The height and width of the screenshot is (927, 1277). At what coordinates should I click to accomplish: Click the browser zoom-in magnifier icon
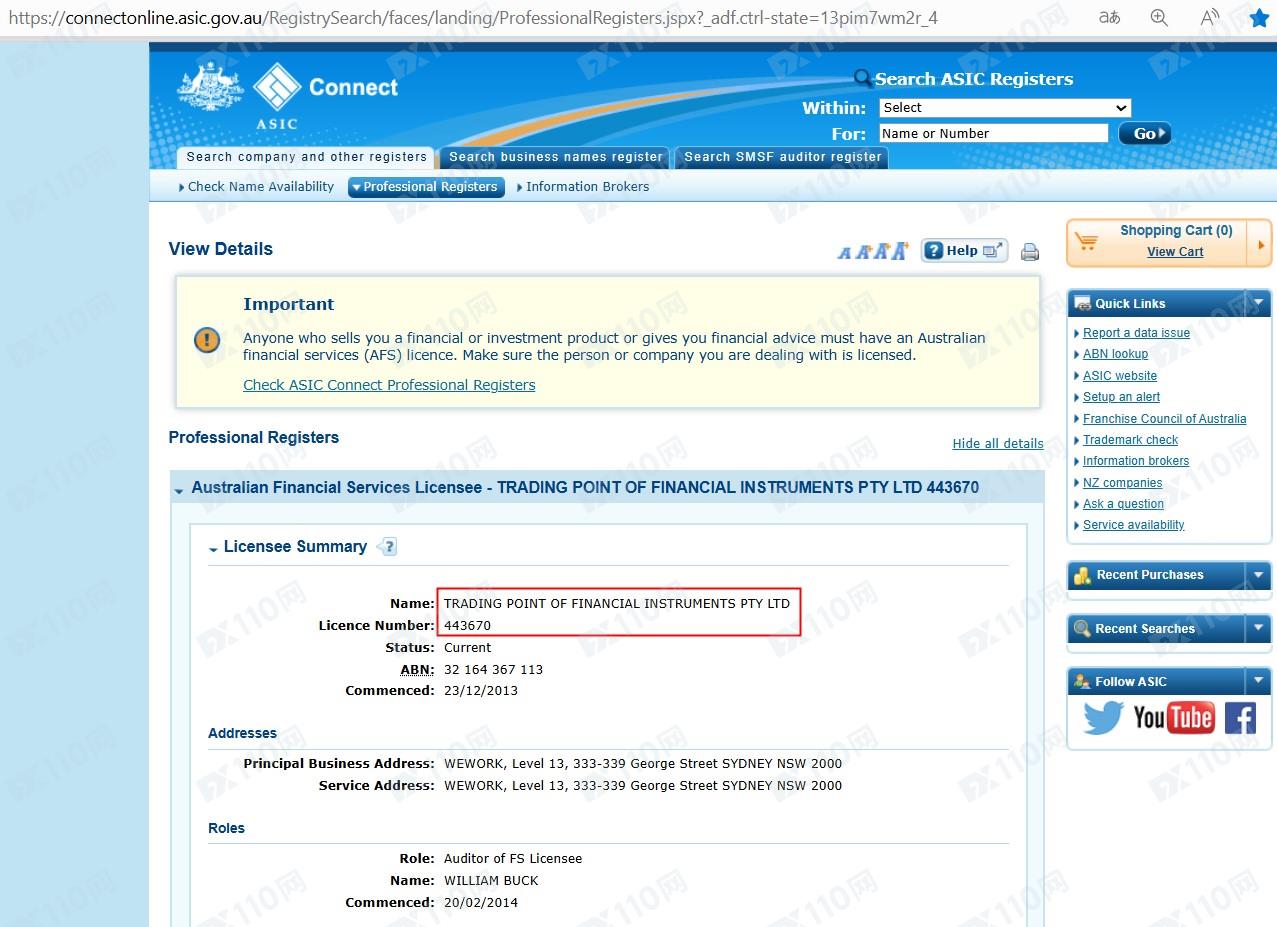pyautogui.click(x=1159, y=18)
